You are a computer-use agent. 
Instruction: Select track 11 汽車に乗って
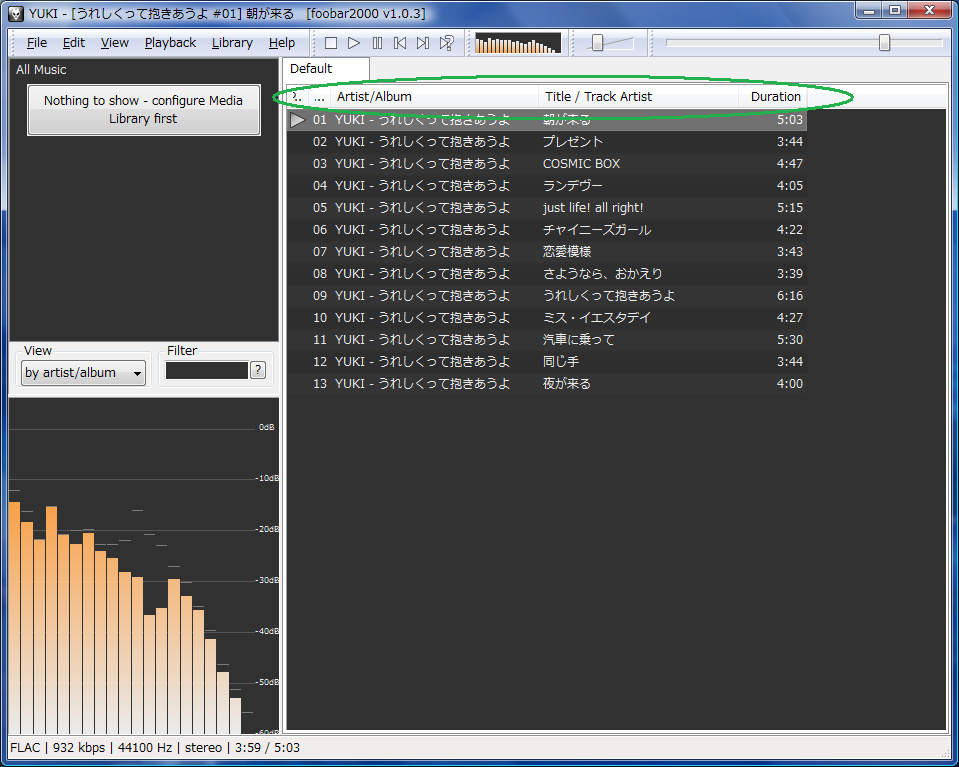tap(547, 340)
